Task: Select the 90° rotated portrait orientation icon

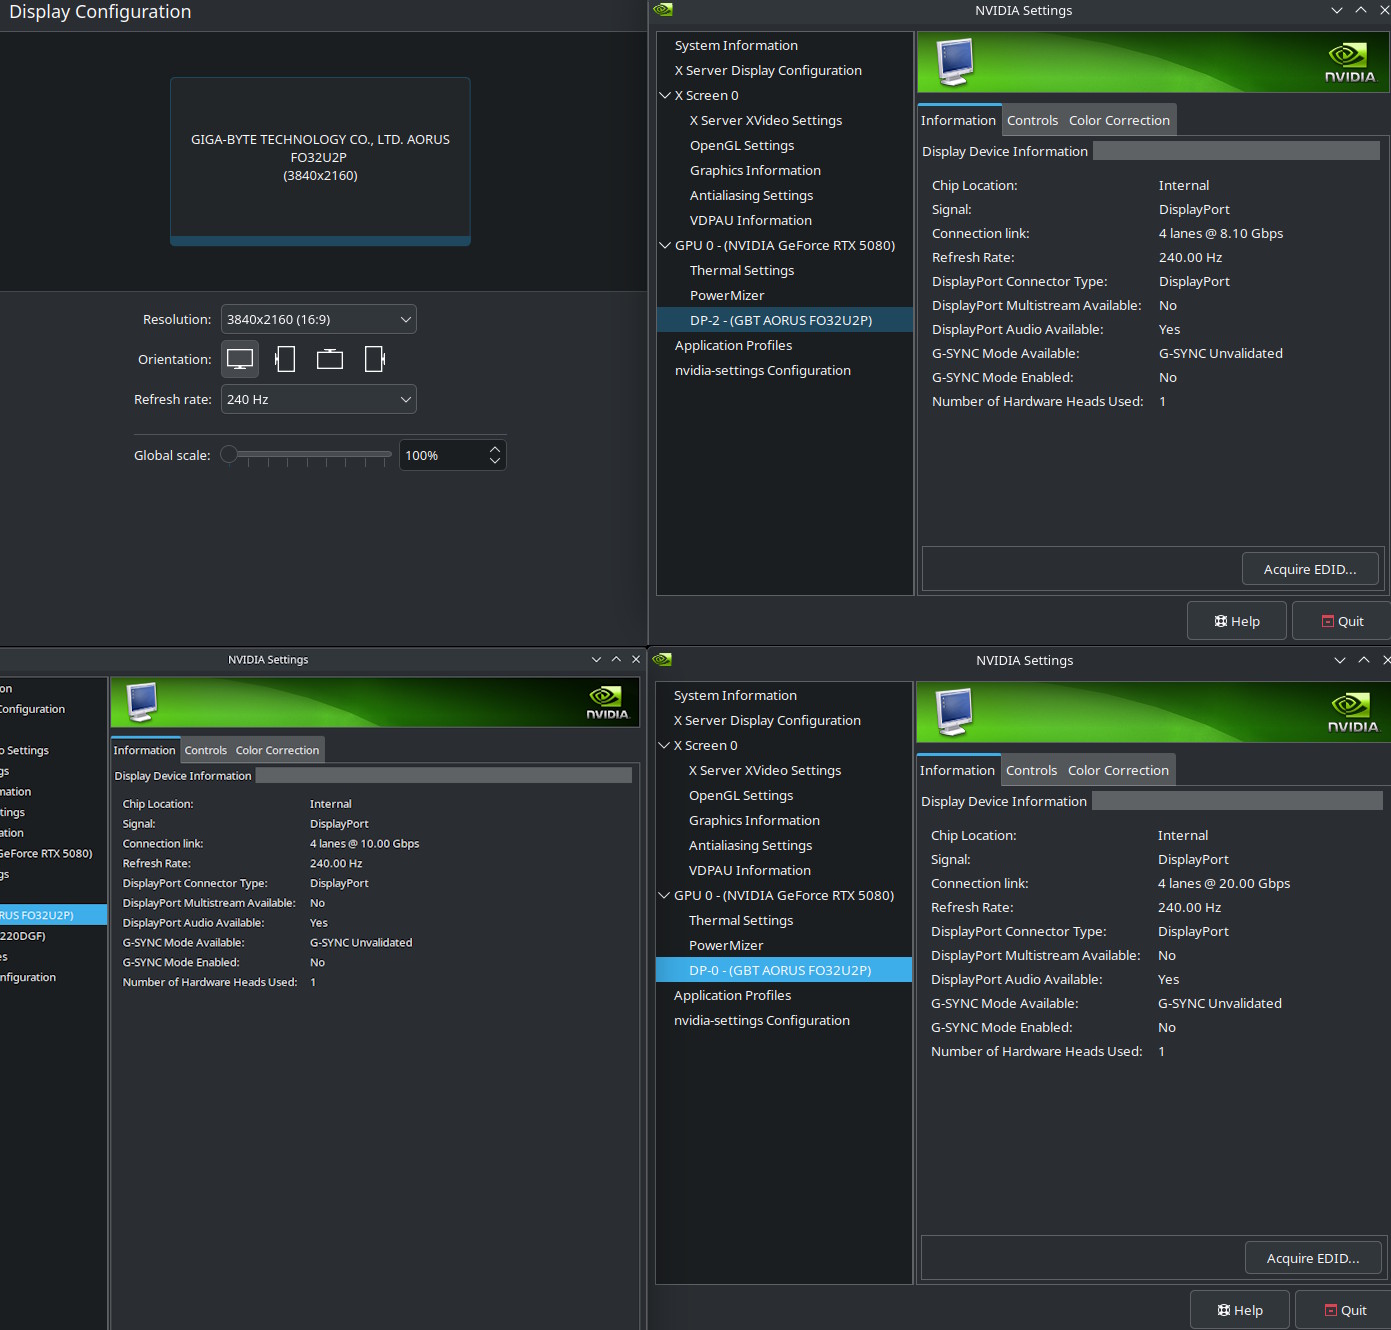Action: click(285, 359)
